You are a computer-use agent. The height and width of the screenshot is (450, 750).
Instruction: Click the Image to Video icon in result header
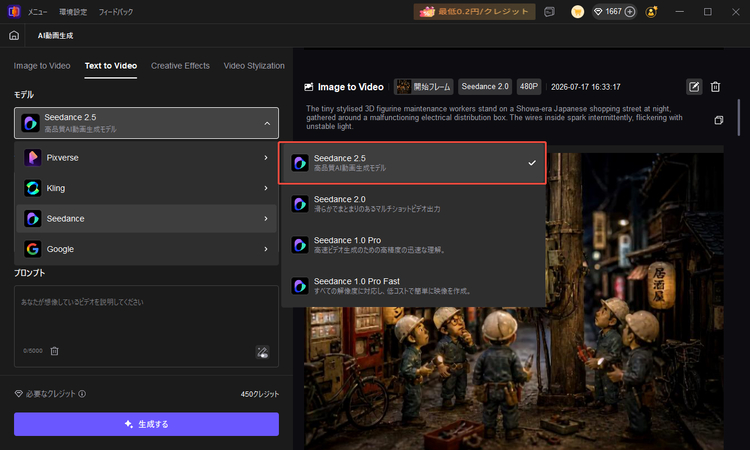309,87
